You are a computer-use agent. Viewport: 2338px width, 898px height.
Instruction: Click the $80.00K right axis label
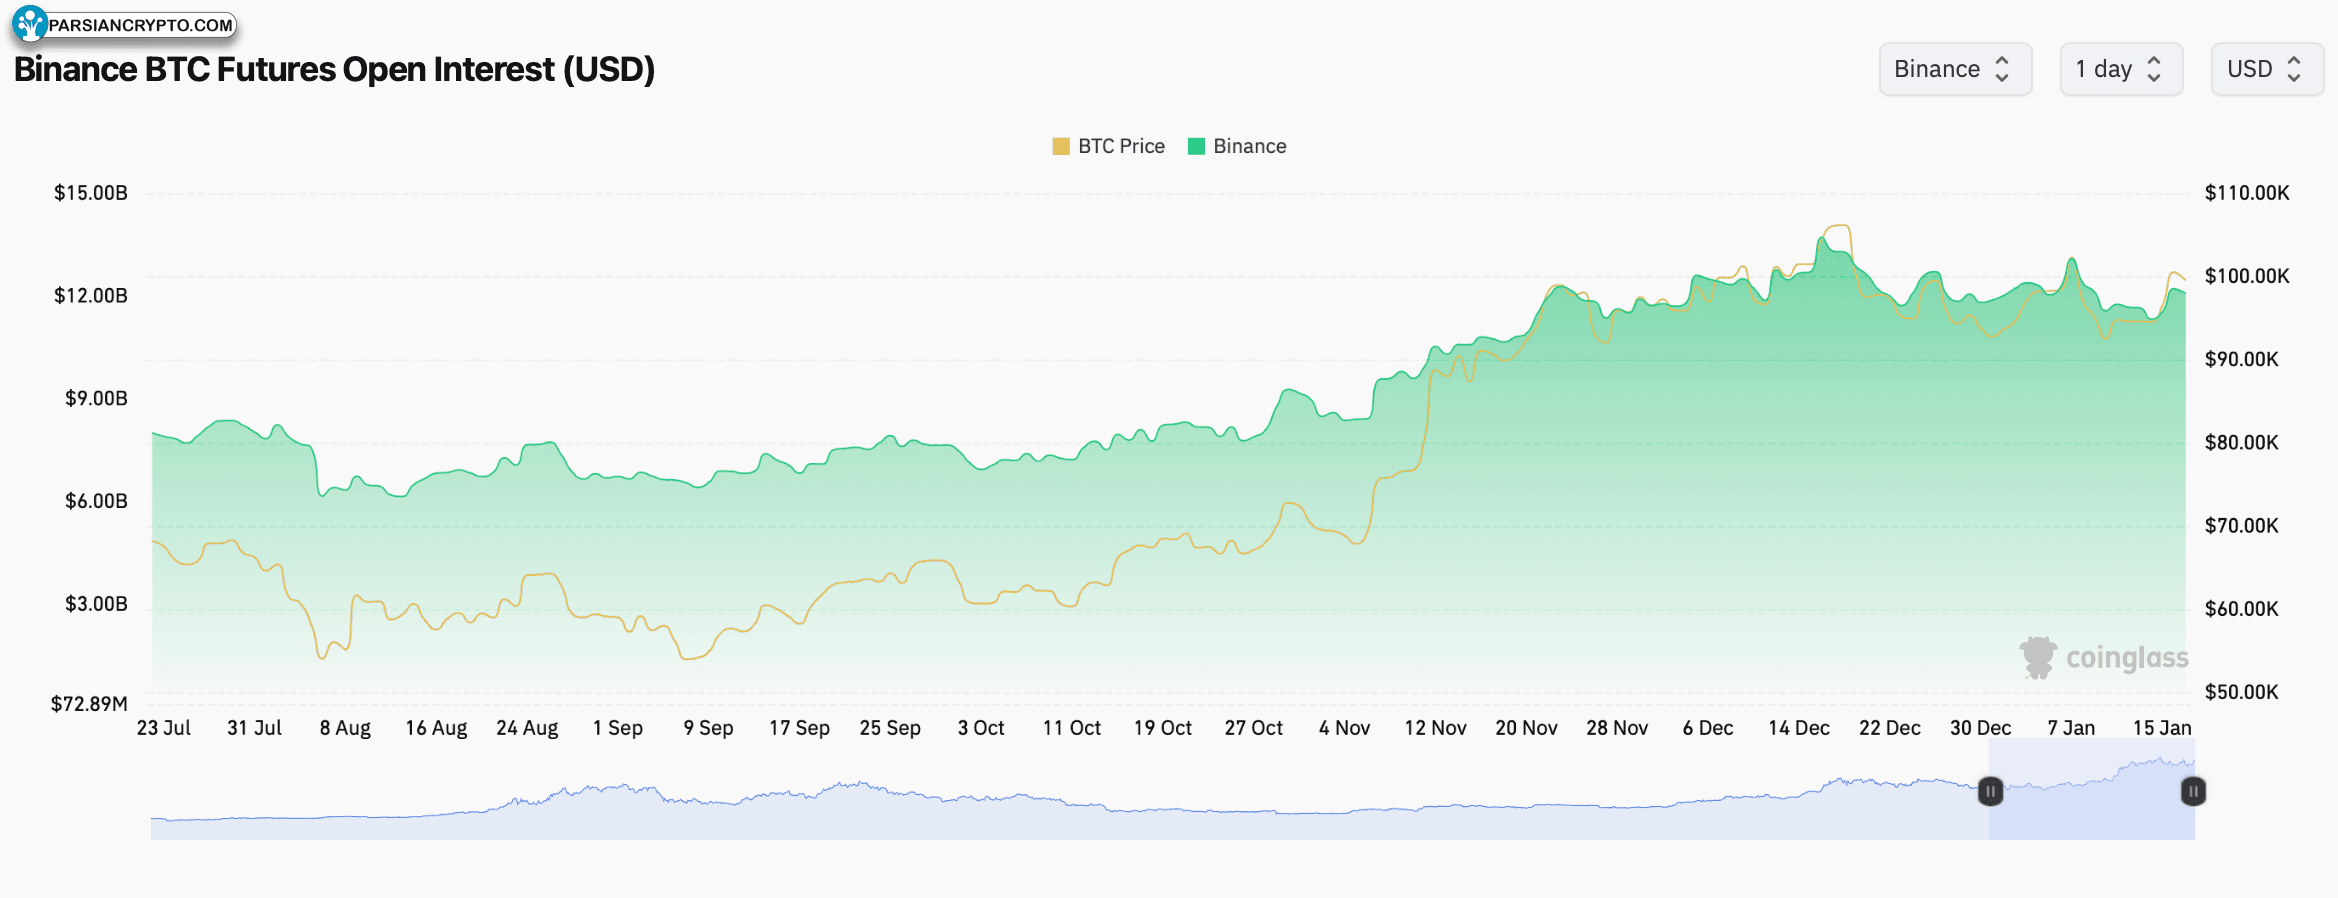coord(2242,442)
